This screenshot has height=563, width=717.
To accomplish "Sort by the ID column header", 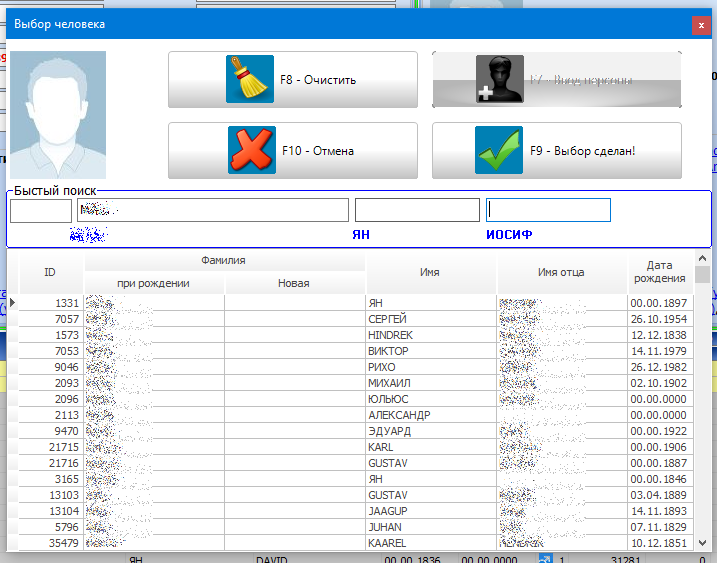I will coord(50,272).
